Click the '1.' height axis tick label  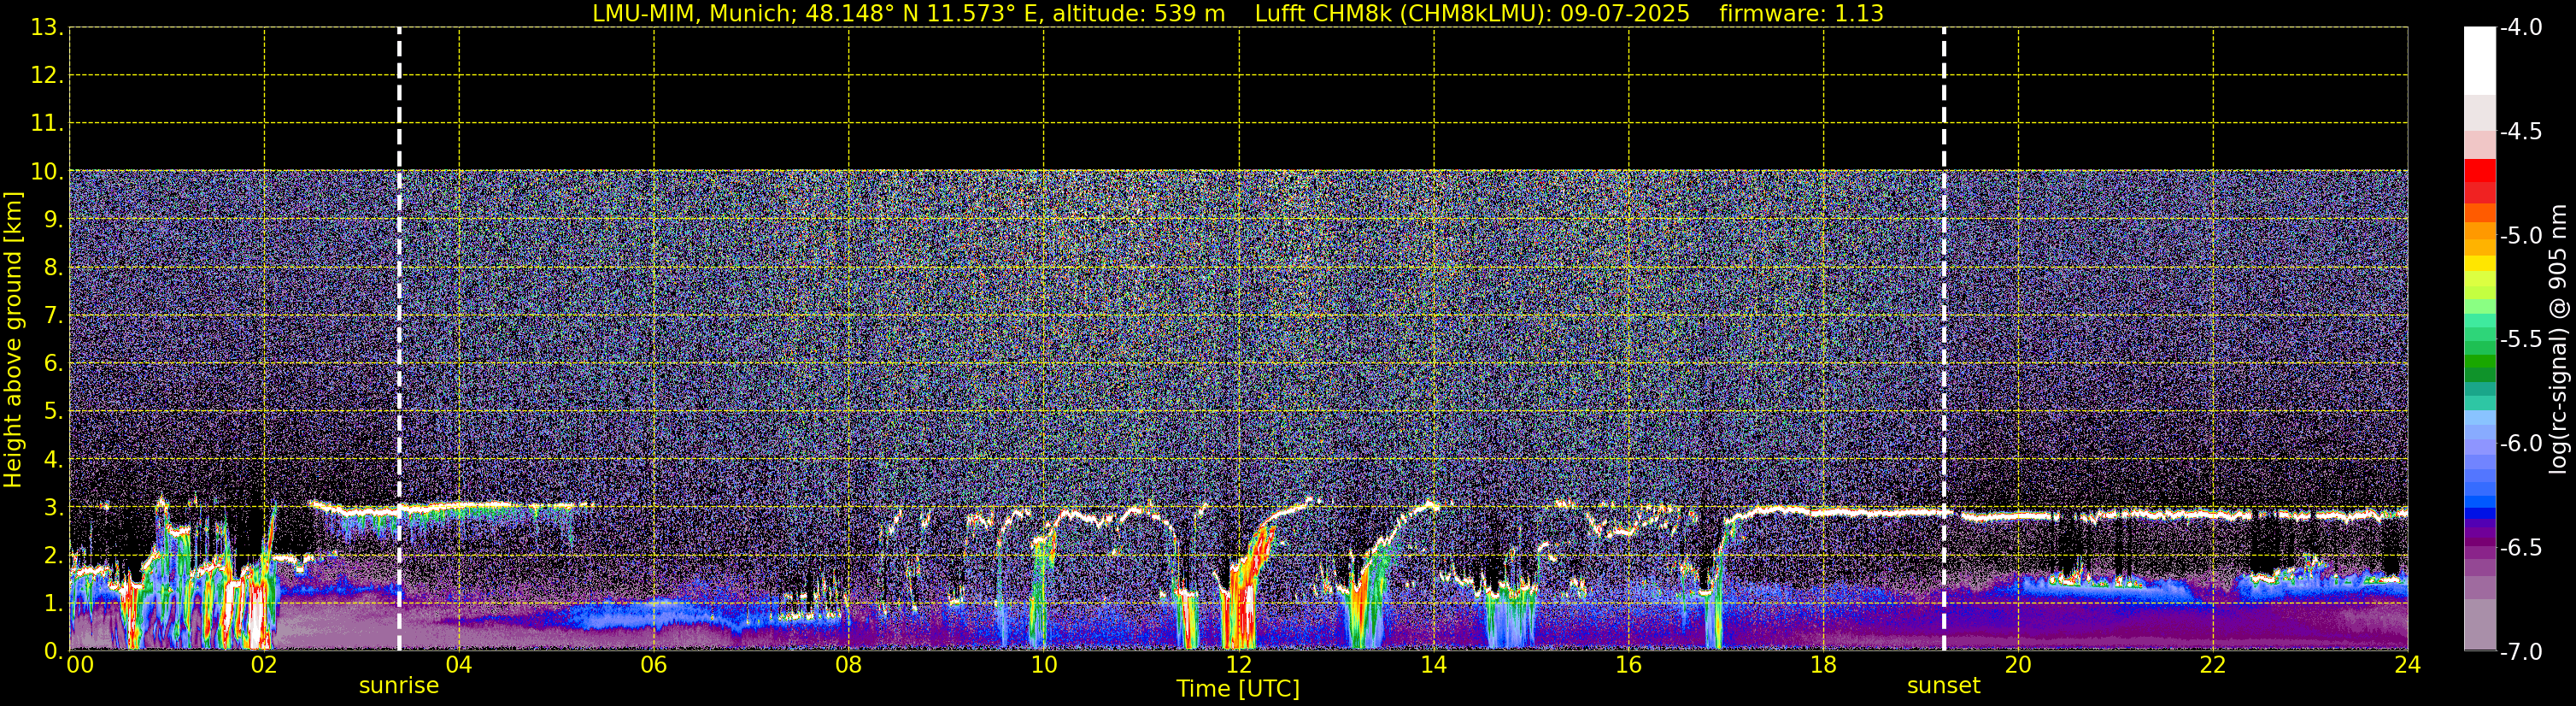tap(52, 603)
